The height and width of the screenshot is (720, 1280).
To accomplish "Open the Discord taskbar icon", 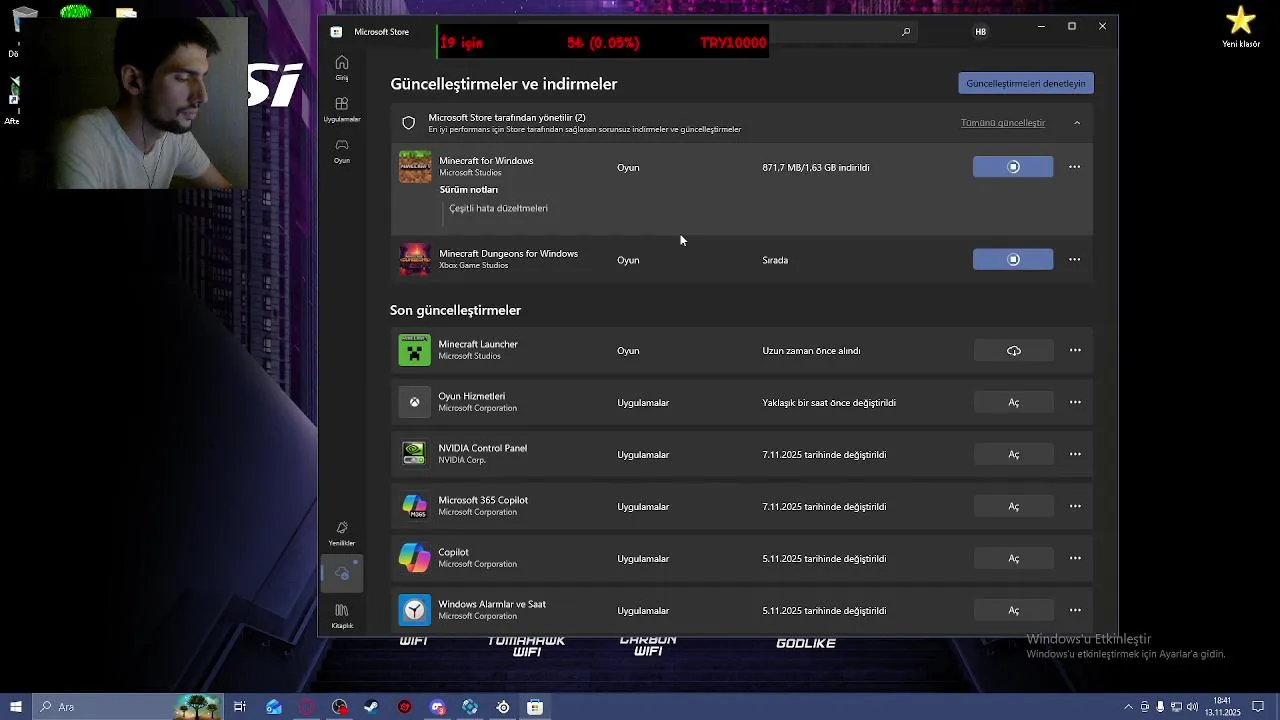I will click(x=437, y=707).
